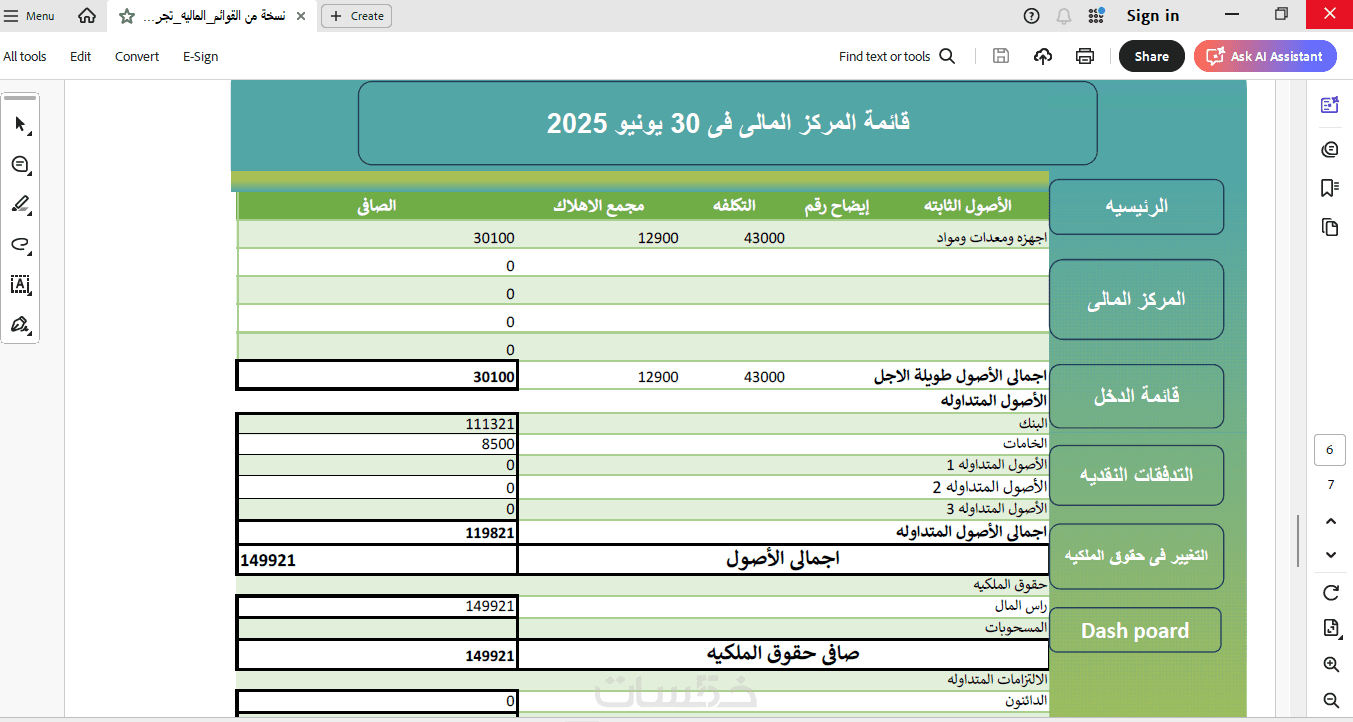Open the bookmarks panel
This screenshot has width=1353, height=722.
click(1330, 188)
